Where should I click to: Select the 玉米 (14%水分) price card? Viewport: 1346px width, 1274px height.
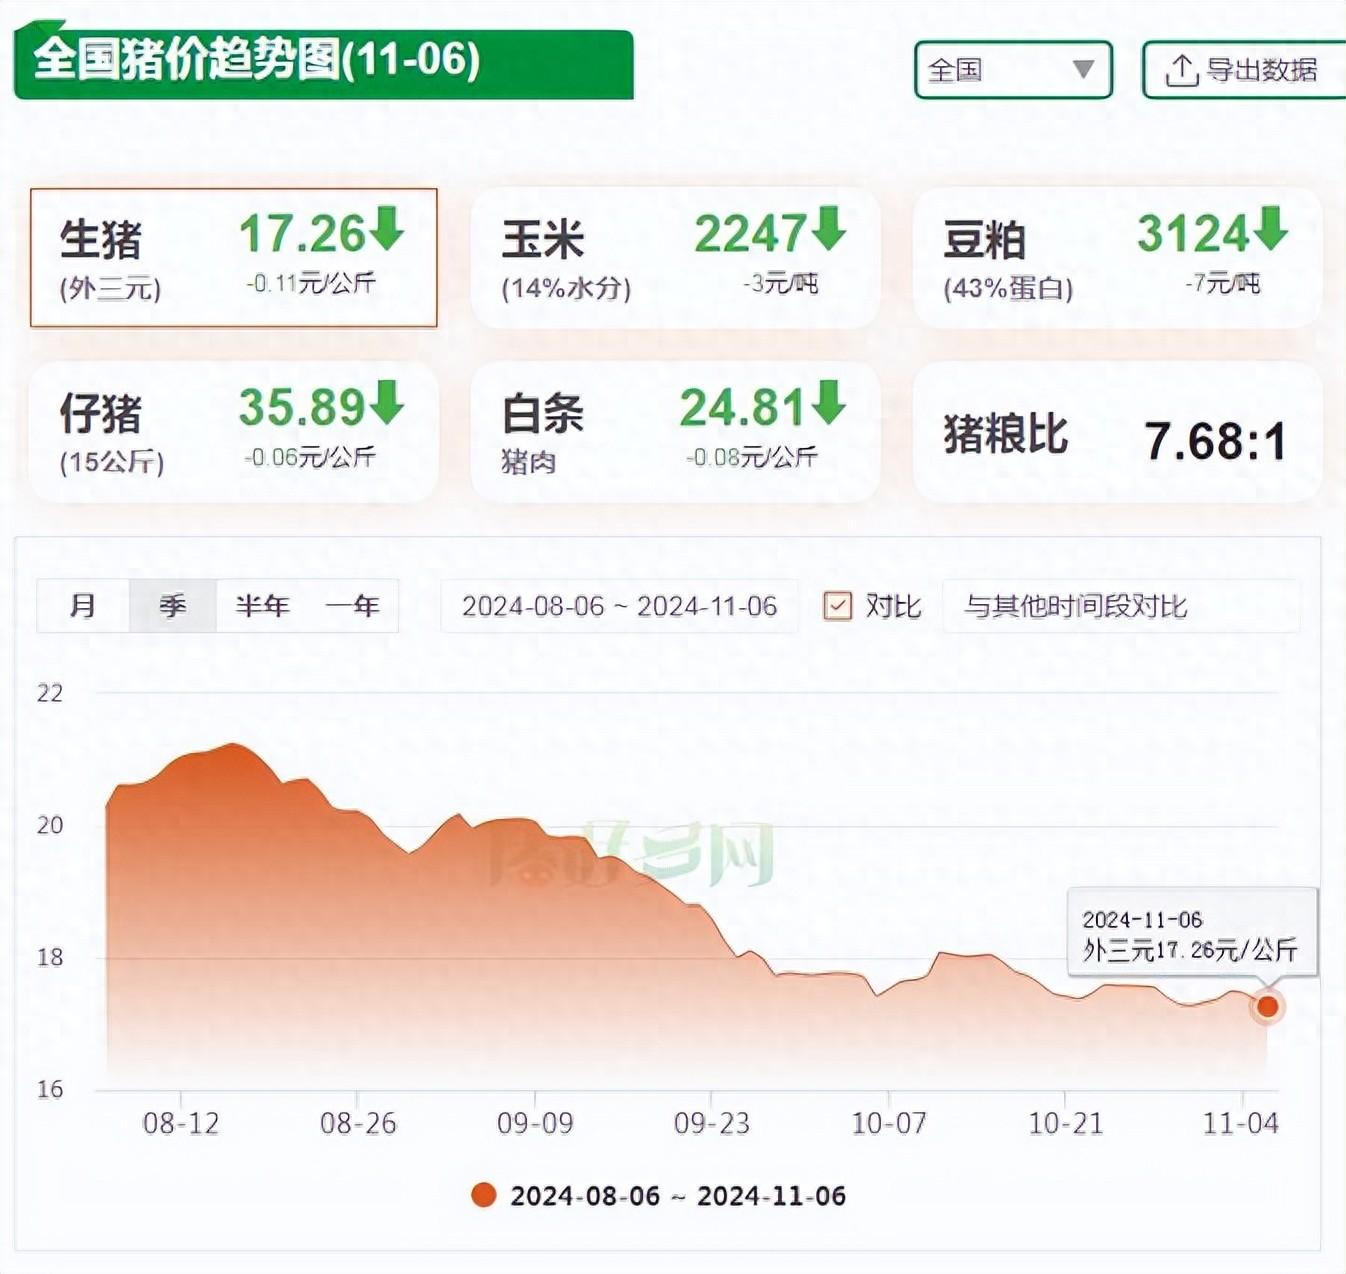pos(675,258)
